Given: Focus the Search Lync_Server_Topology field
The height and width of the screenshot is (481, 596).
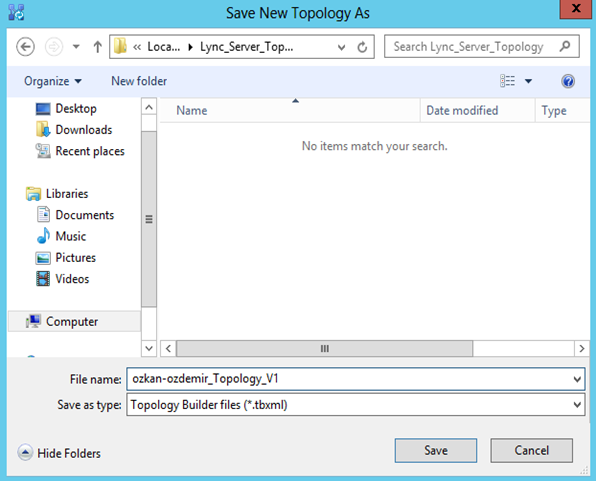Looking at the screenshot, I should [x=482, y=46].
